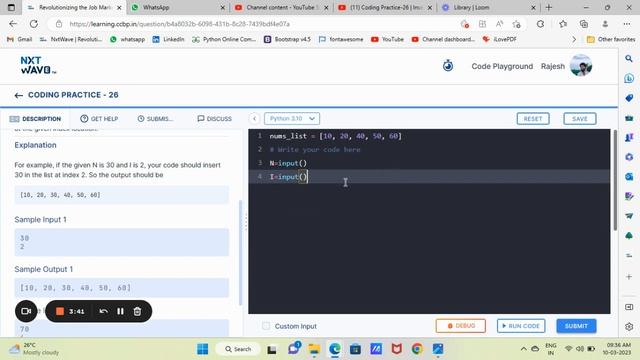Viewport: 640px width, 360px height.
Task: Open Code Playground link
Action: tap(502, 66)
